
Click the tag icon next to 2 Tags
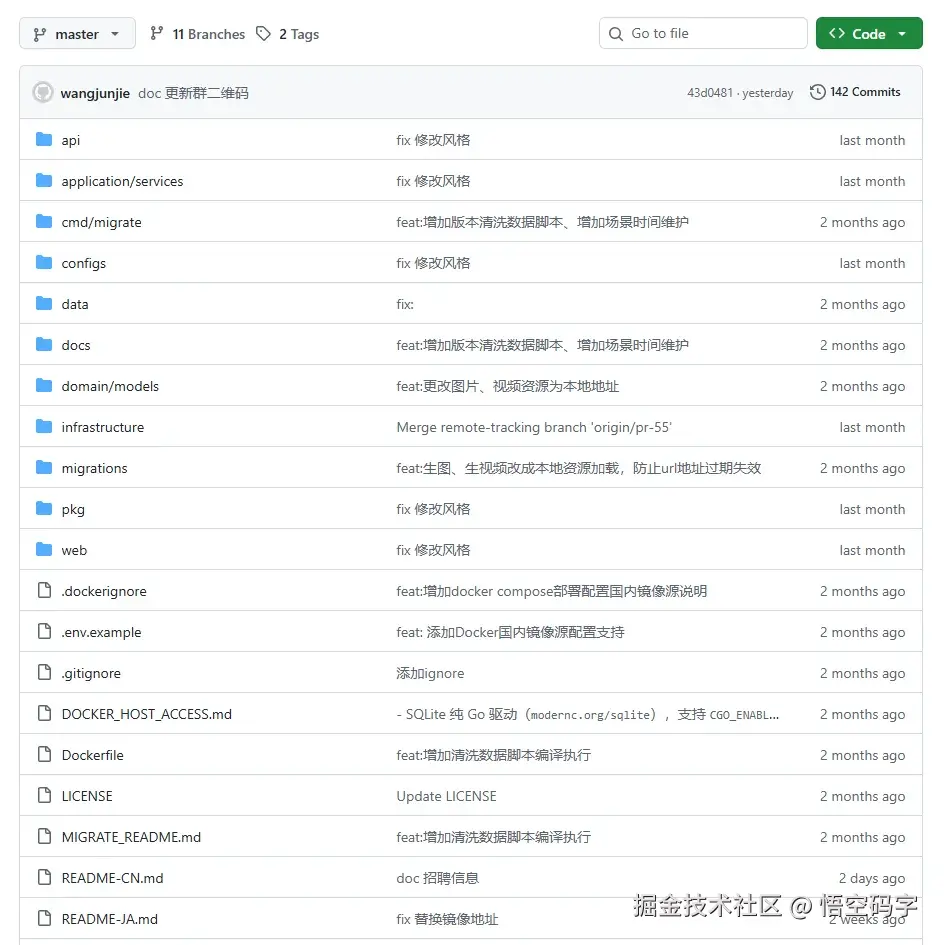(262, 33)
